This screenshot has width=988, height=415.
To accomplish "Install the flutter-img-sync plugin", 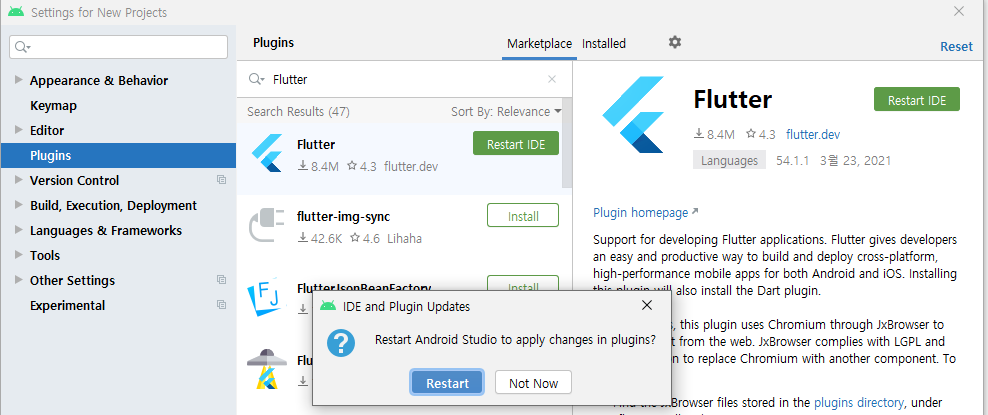I will [x=523, y=215].
